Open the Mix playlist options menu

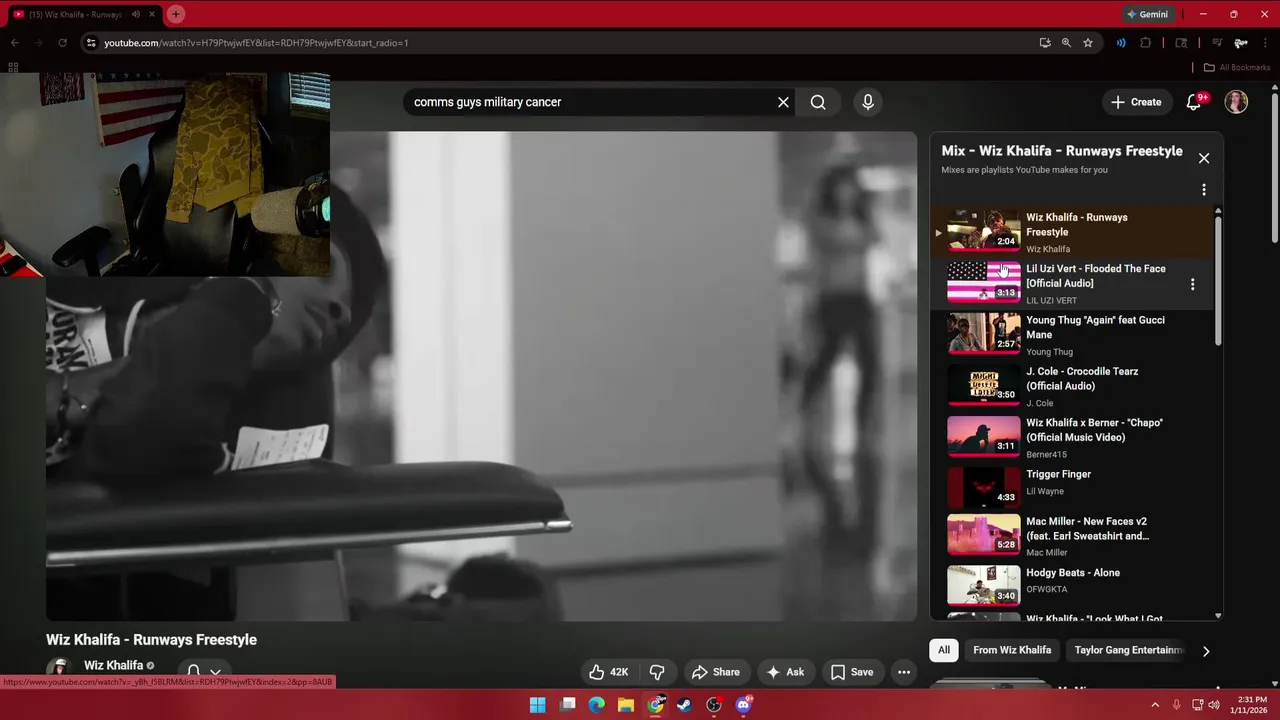[x=1204, y=190]
